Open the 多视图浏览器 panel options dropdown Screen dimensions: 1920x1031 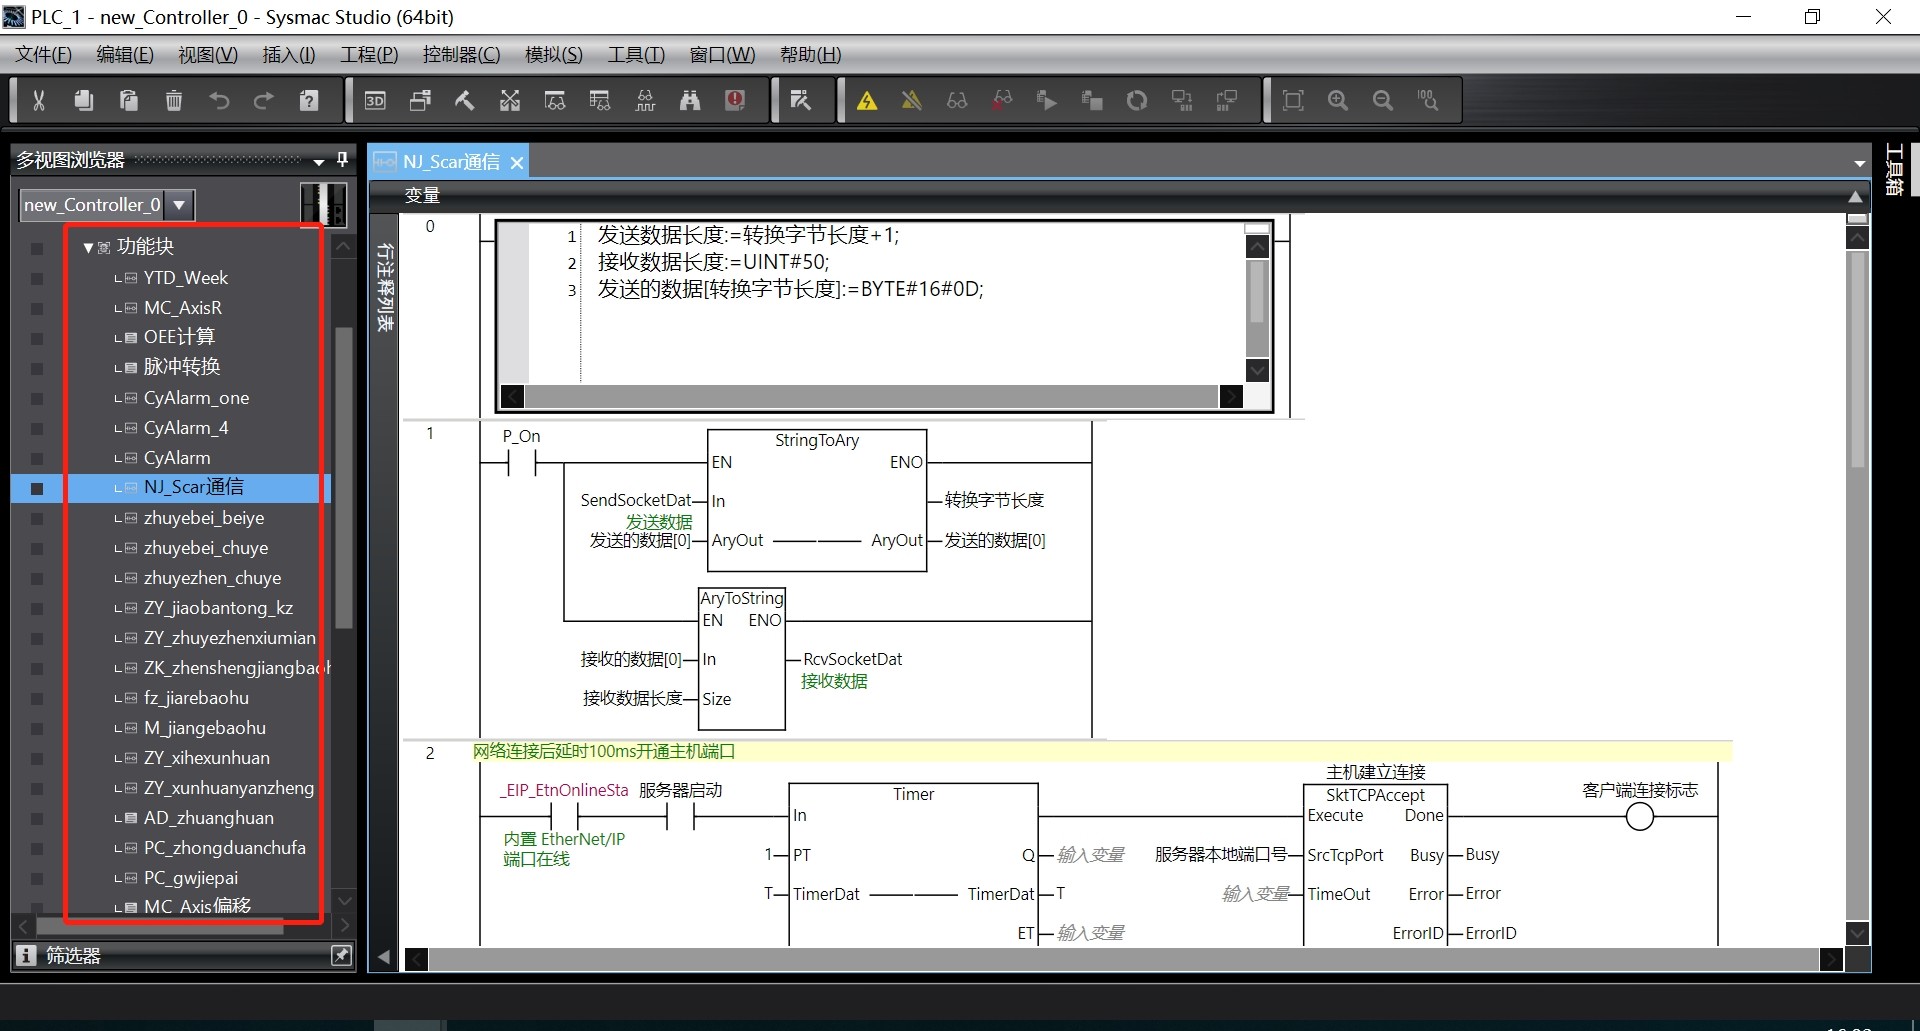(x=319, y=161)
